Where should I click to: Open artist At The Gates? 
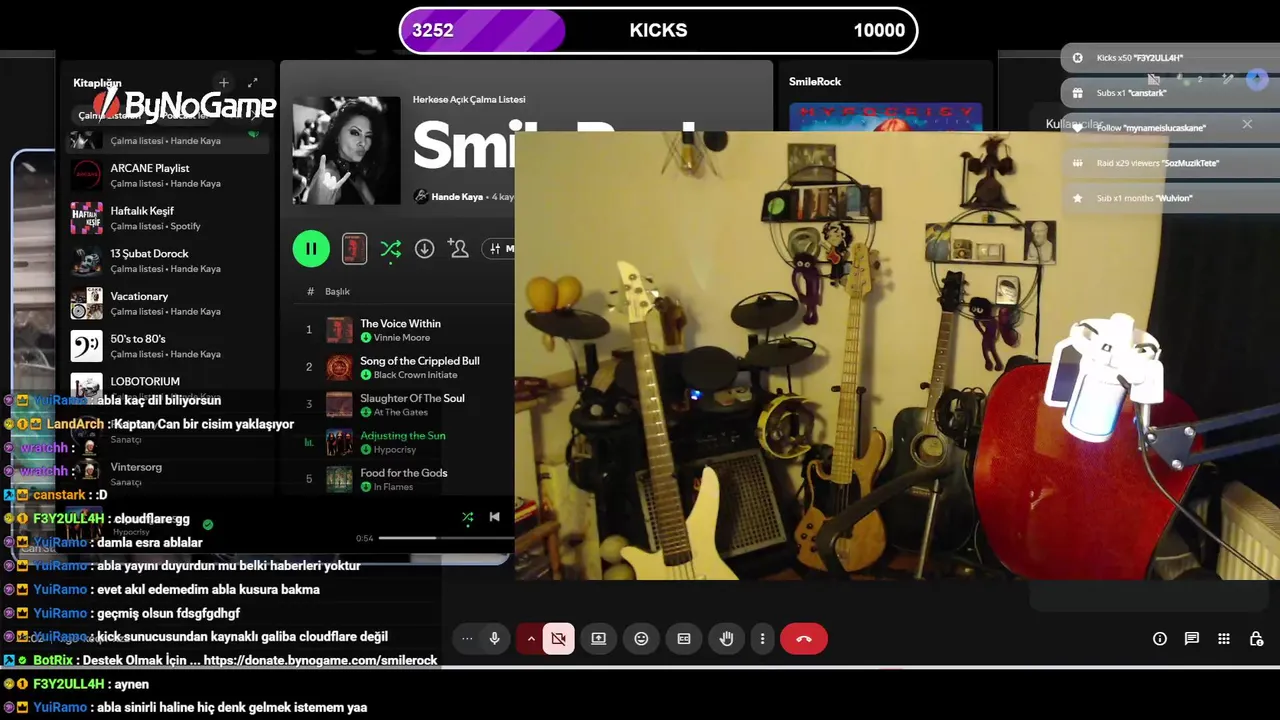400,412
